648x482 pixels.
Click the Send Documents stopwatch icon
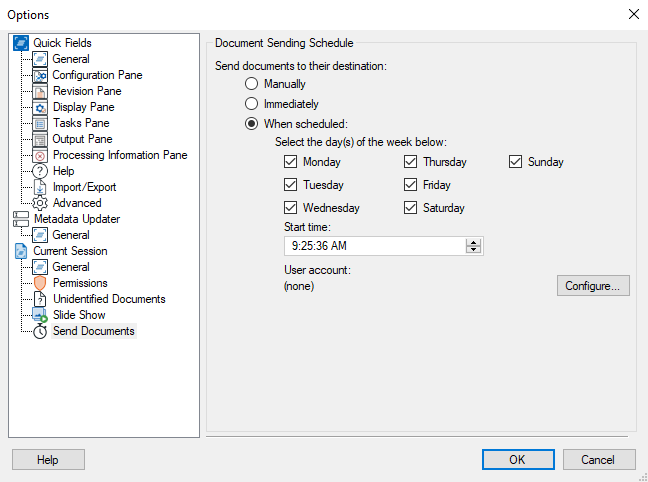click(40, 331)
